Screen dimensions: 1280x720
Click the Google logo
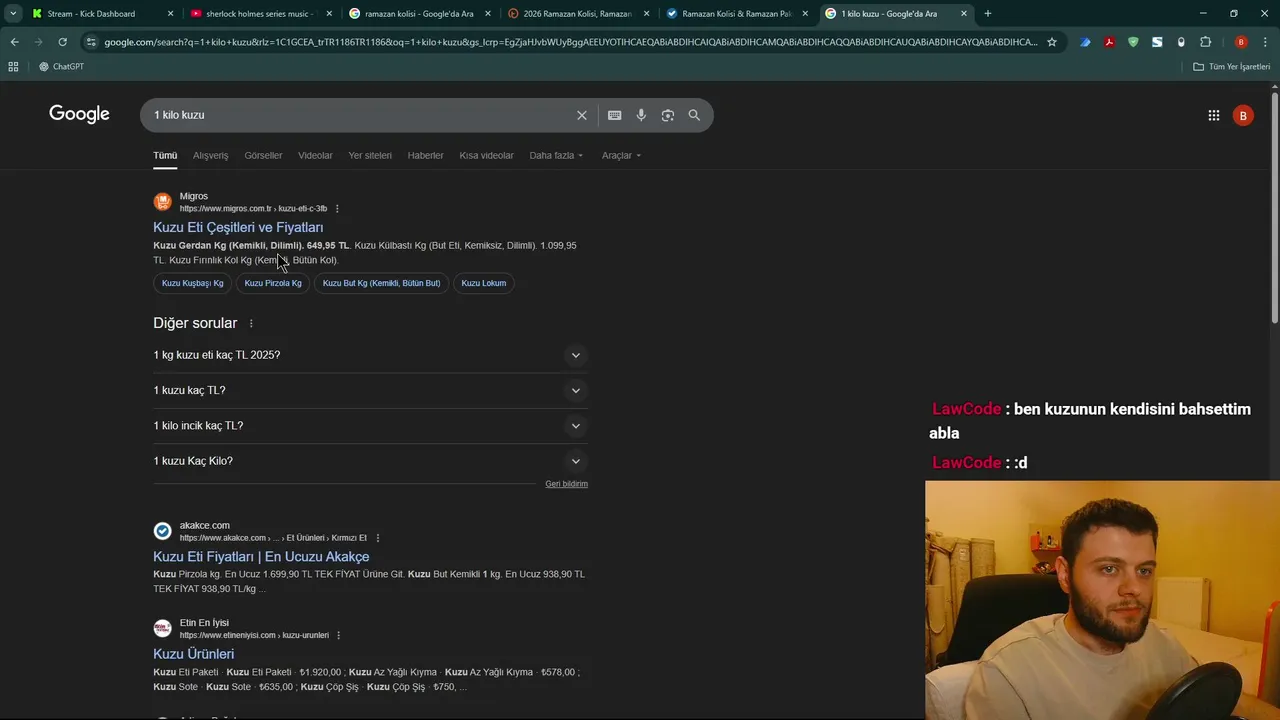coord(79,114)
